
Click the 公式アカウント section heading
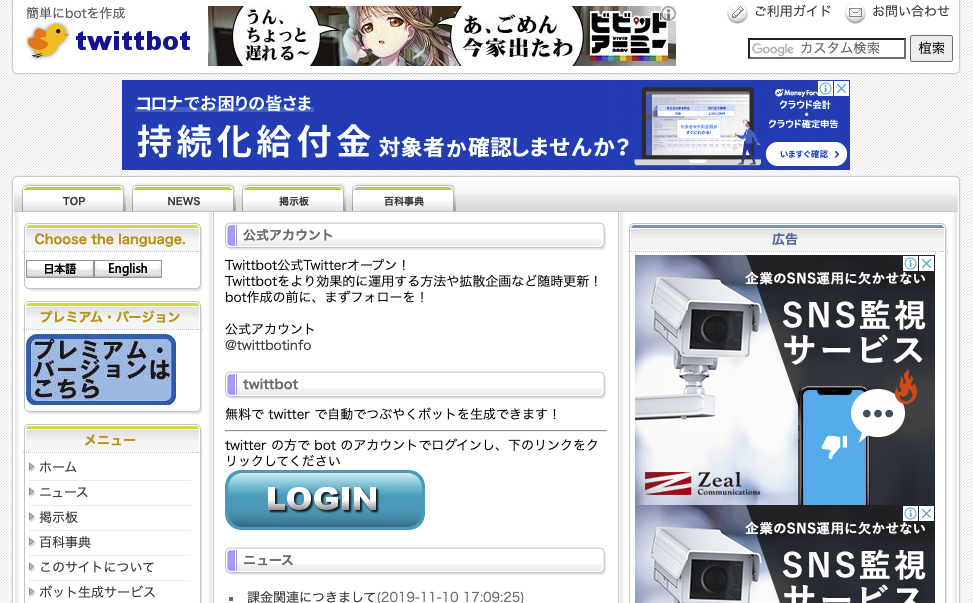(x=288, y=235)
